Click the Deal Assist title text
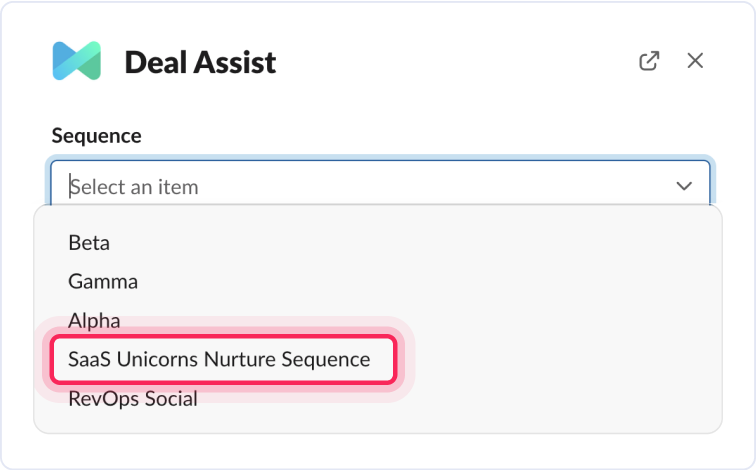 200,63
